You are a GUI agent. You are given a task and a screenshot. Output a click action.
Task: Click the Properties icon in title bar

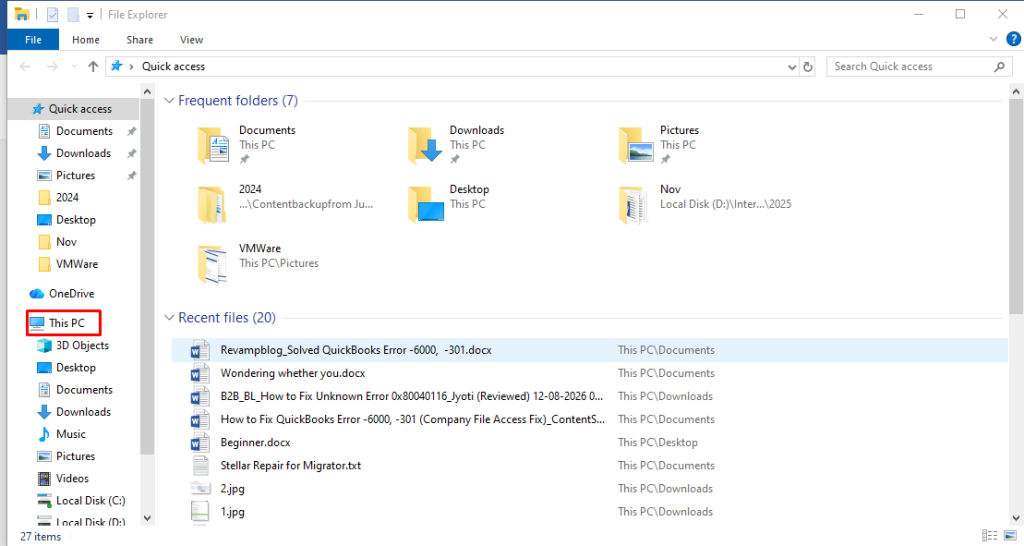coord(52,14)
